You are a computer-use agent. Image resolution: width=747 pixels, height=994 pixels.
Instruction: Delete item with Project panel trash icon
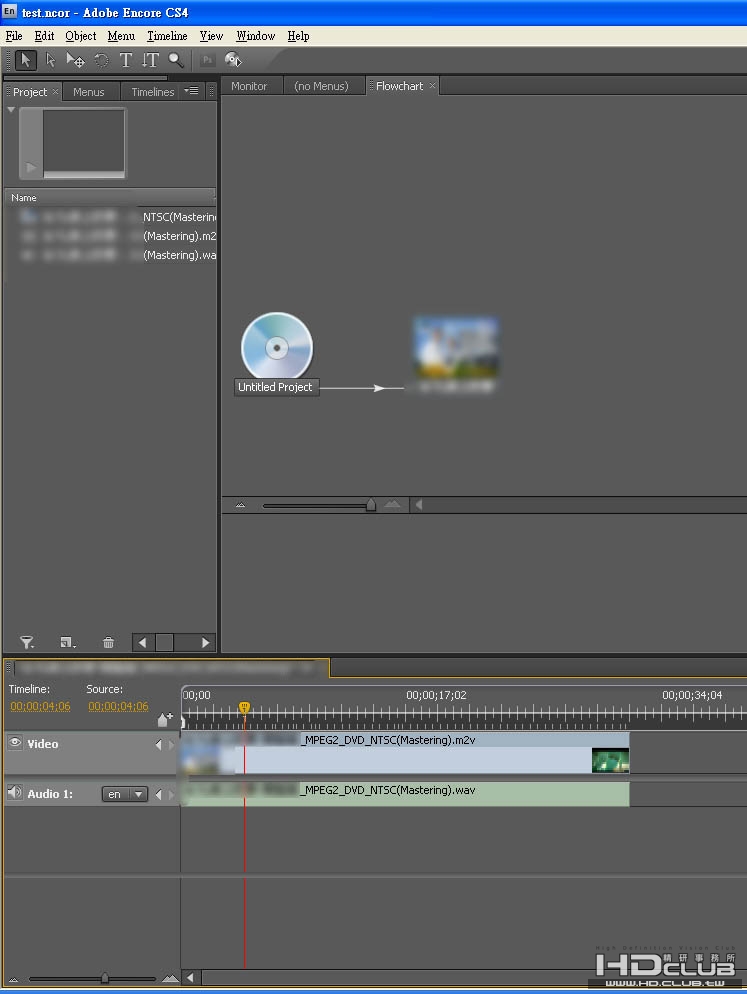point(109,643)
